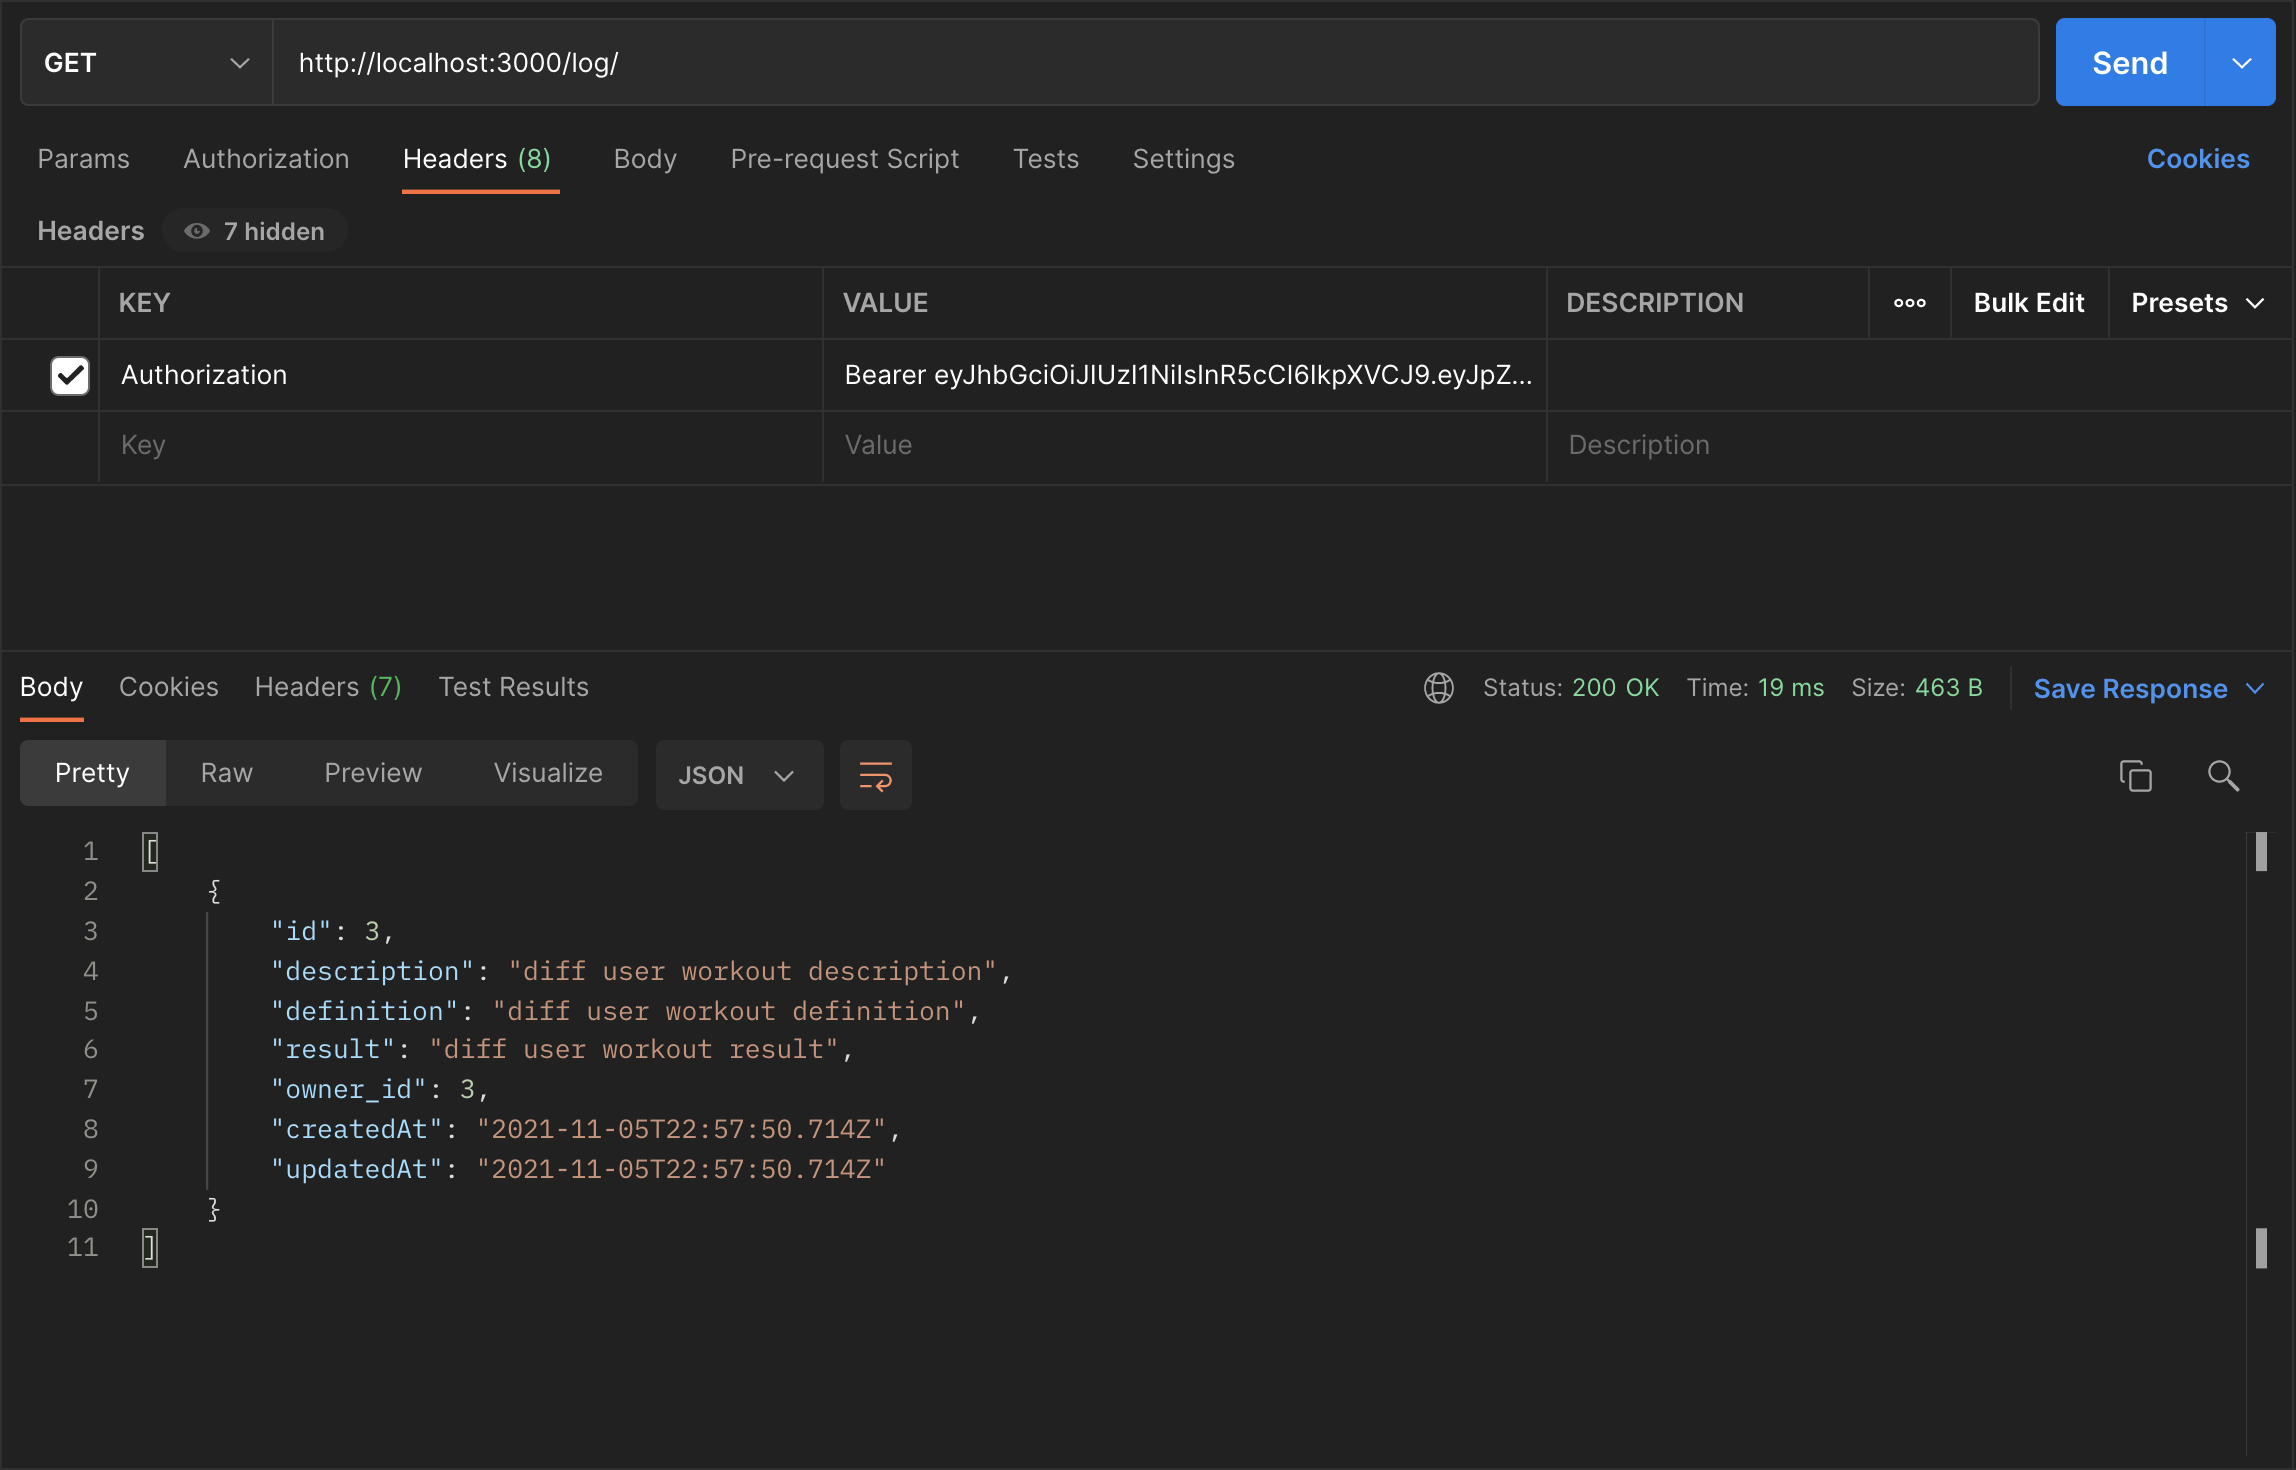
Task: Uncheck the Authorization header row
Action: click(69, 375)
